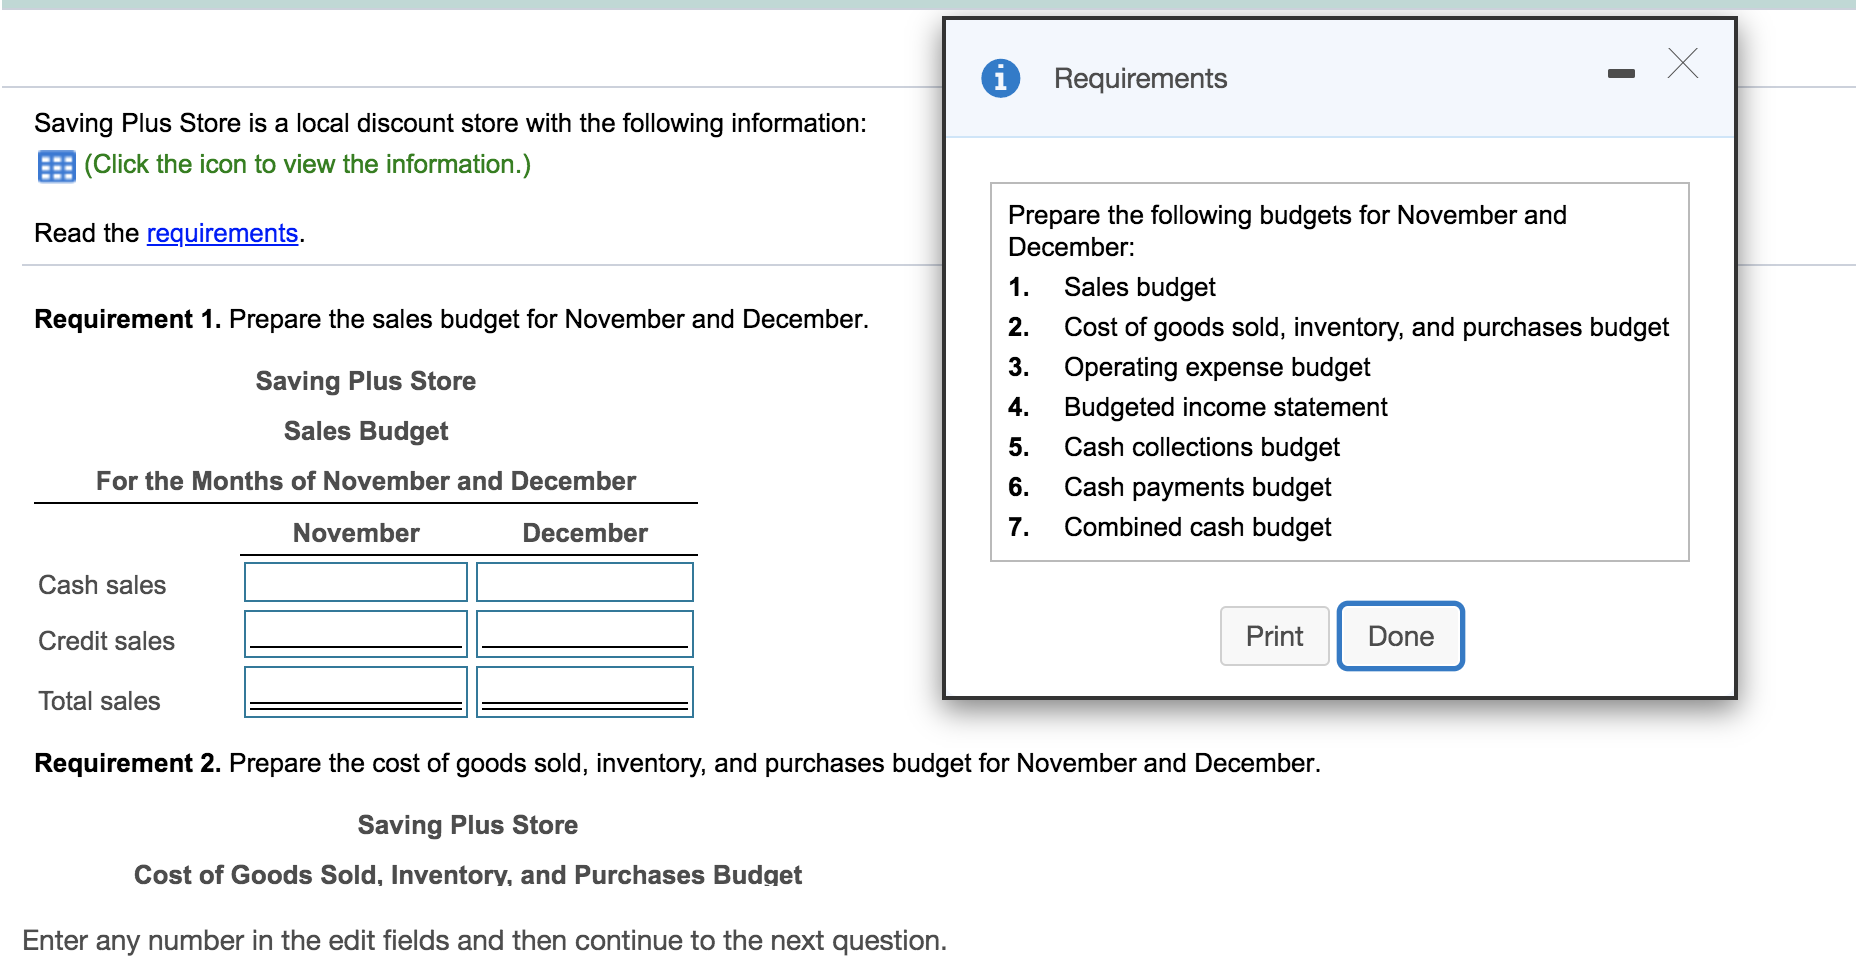Click the Total sales December field
Viewport: 1856px width, 968px height.
(x=584, y=690)
